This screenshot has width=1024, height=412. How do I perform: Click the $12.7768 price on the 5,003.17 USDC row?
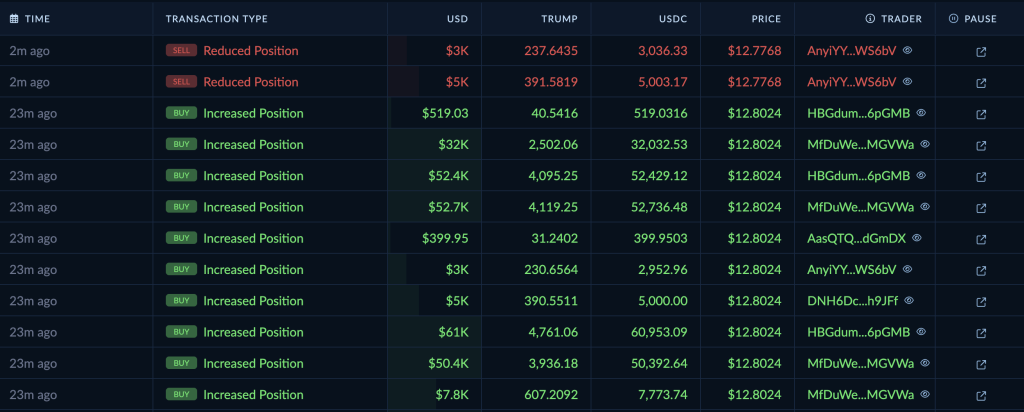(755, 82)
